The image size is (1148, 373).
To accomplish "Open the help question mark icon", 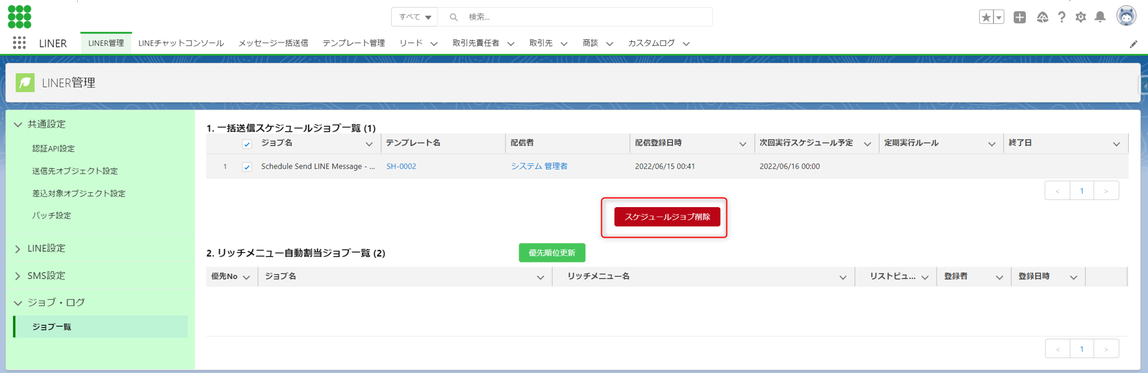I will (1061, 17).
